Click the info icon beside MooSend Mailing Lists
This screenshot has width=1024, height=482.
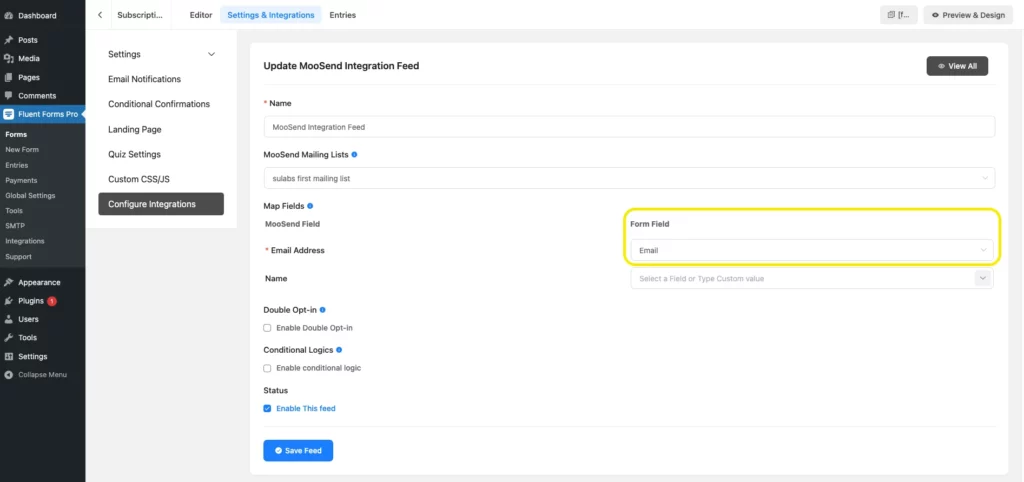355,155
